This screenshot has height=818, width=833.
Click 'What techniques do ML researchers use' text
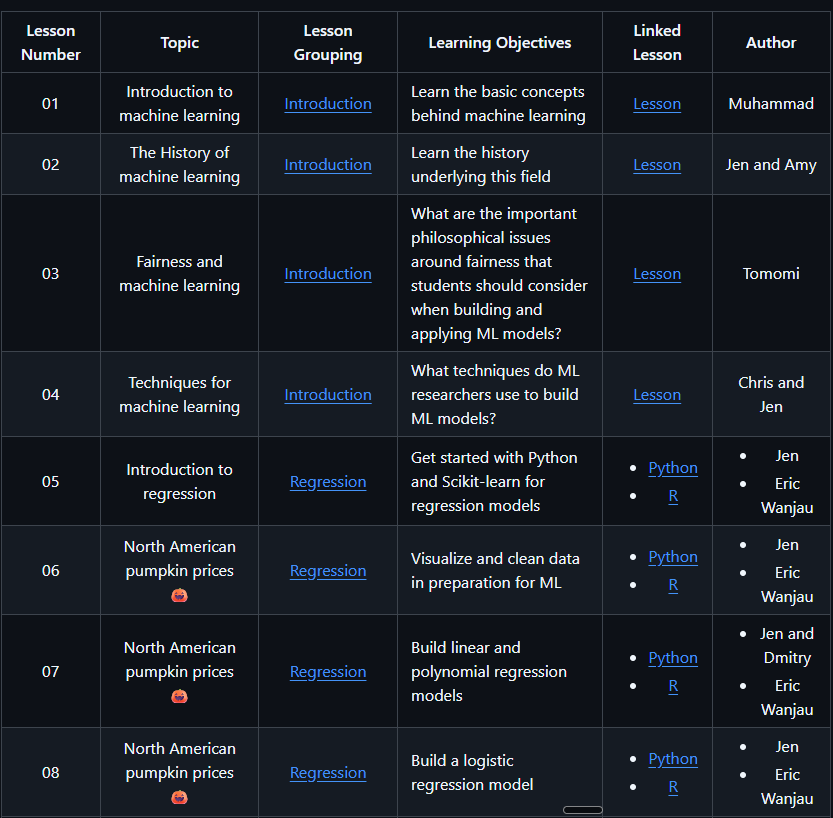[x=495, y=395]
